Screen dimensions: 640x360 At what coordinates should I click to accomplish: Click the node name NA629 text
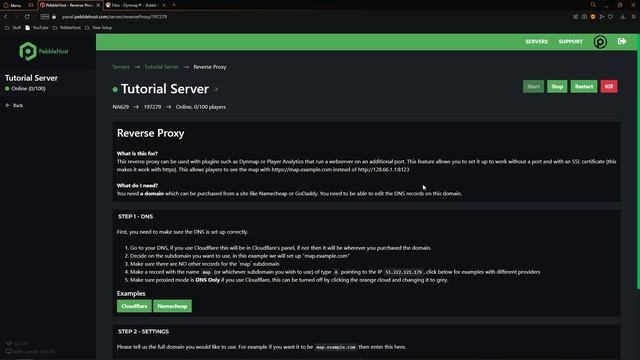pos(120,107)
